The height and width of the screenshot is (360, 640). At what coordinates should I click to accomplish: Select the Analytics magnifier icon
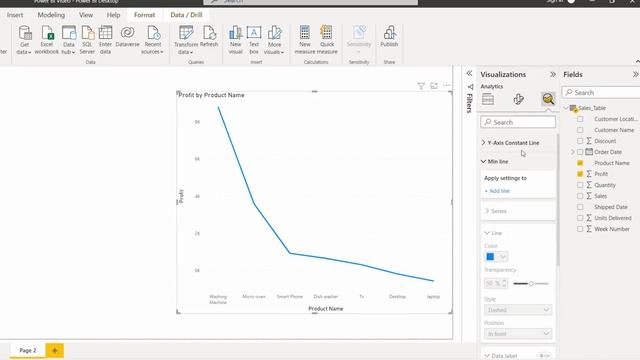[x=548, y=99]
